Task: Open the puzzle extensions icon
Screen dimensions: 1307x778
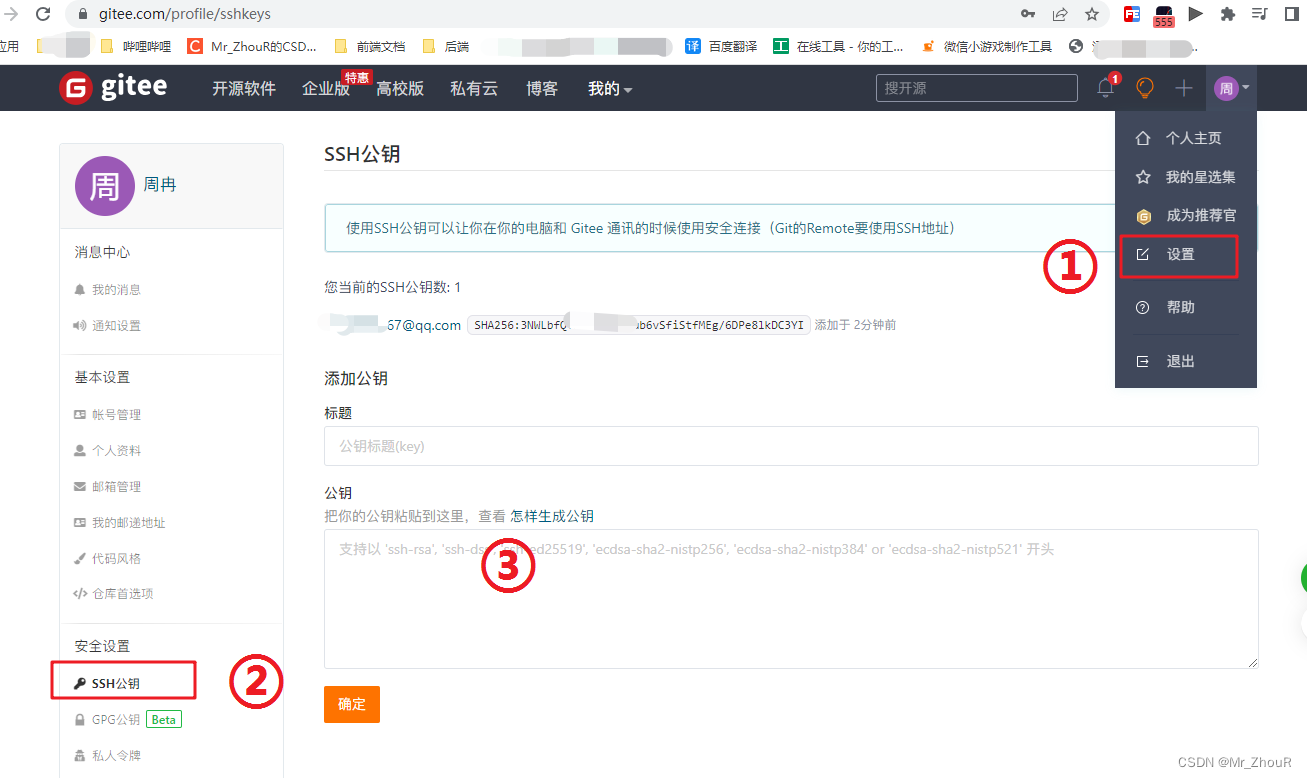Action: (x=1228, y=14)
